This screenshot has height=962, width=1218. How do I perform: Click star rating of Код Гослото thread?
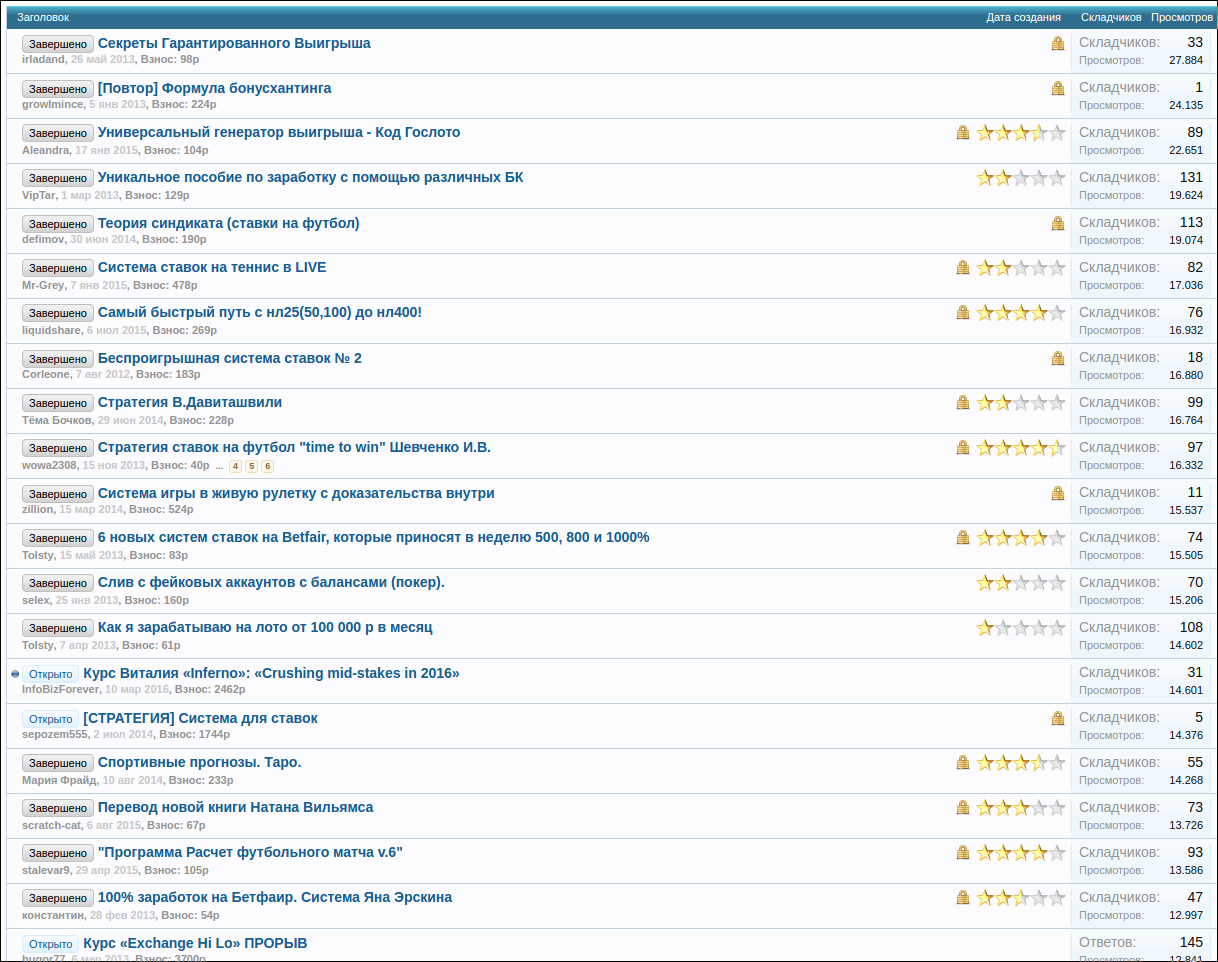click(x=1021, y=132)
